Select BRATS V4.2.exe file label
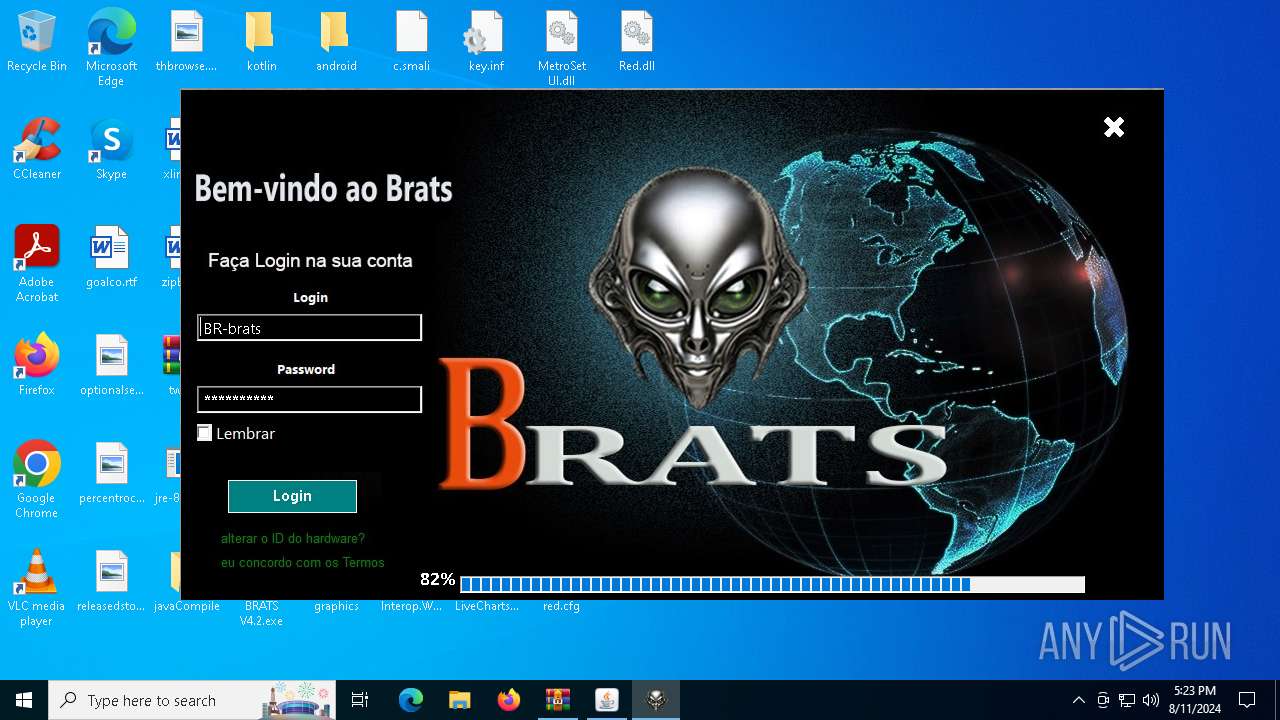This screenshot has width=1280, height=720. [x=261, y=613]
